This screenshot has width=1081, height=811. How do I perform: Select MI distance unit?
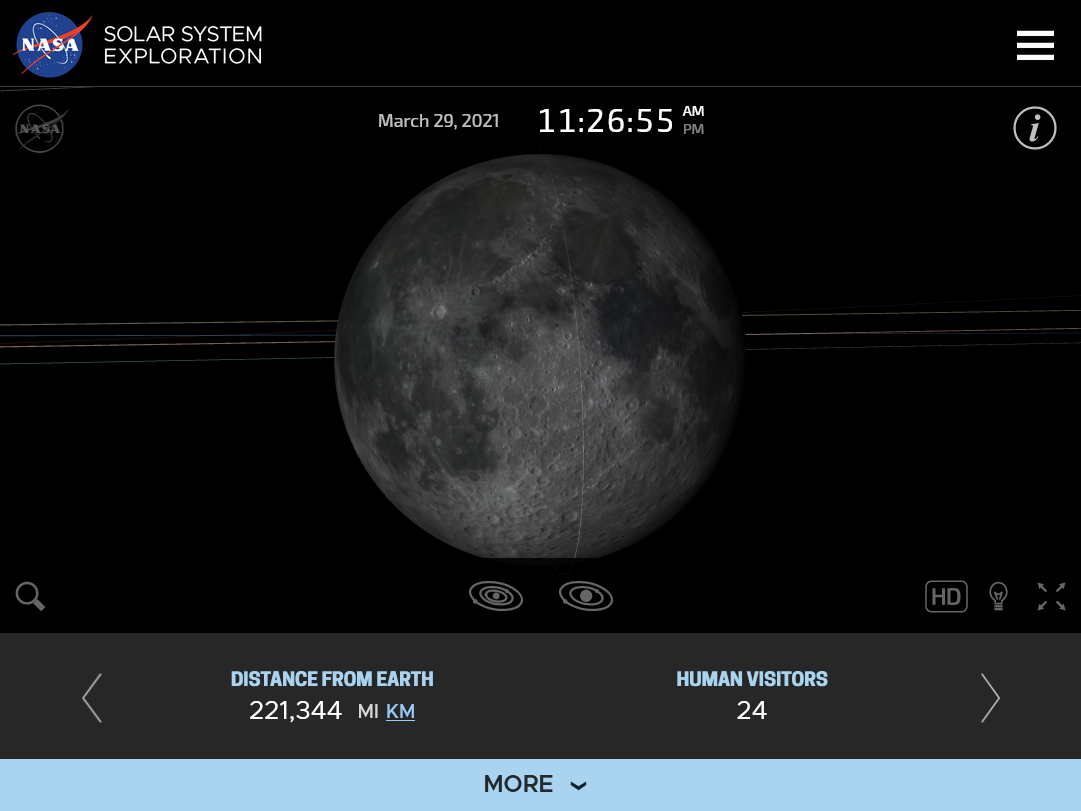[368, 711]
